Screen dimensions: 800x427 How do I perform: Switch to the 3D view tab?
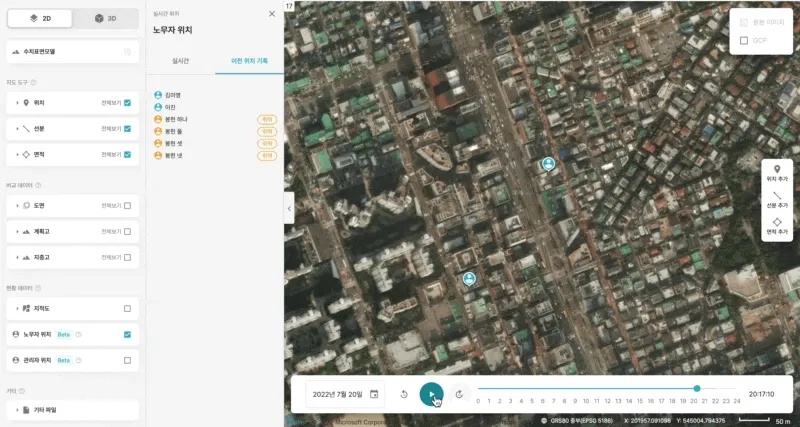point(105,18)
